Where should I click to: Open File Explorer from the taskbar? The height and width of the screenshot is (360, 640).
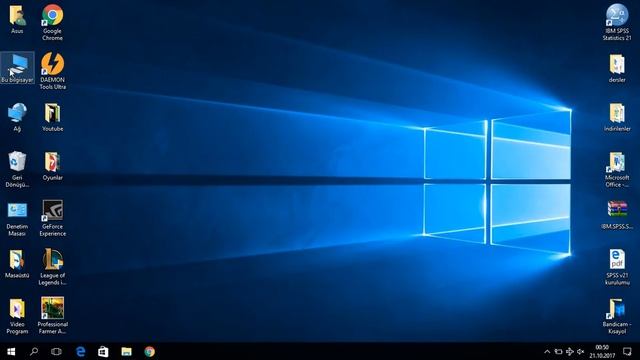[126, 351]
